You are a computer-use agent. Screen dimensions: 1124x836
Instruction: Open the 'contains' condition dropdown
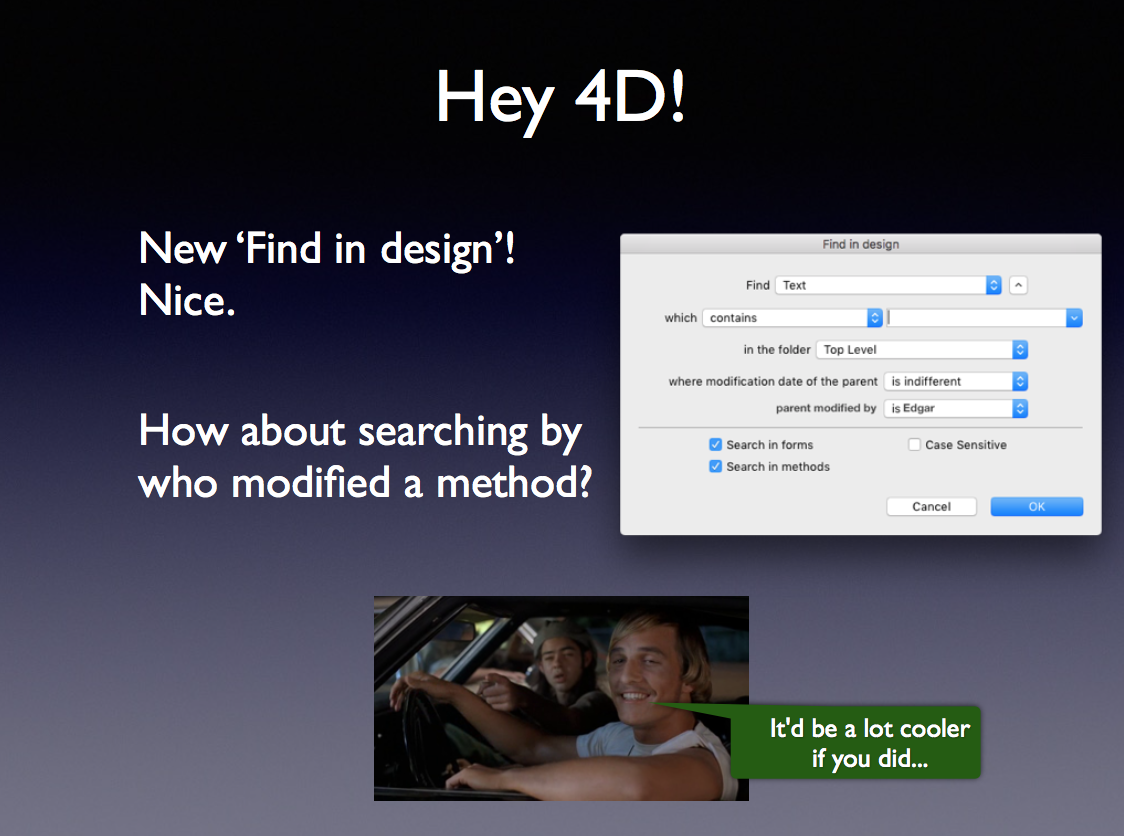[791, 318]
